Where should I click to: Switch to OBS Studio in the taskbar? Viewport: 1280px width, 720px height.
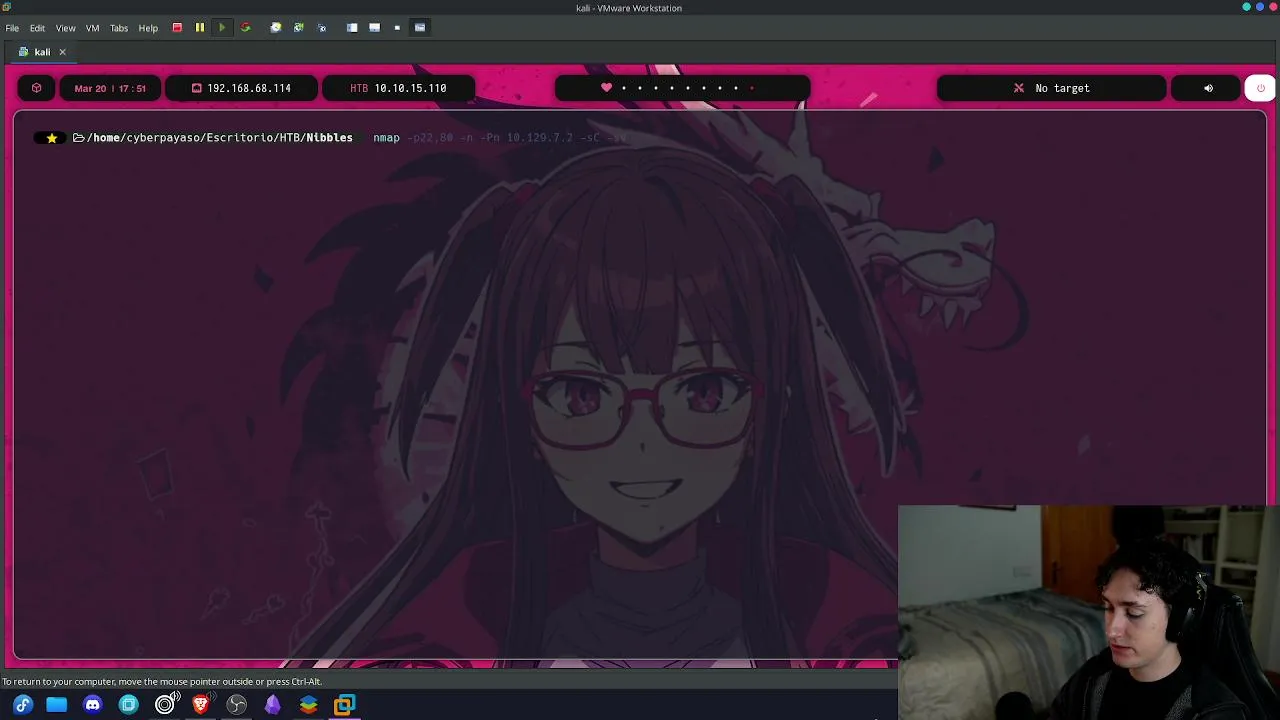coord(237,705)
